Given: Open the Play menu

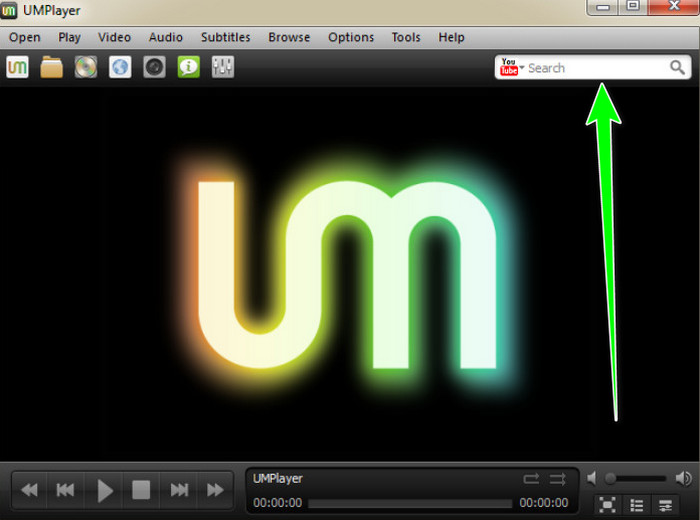Looking at the screenshot, I should [x=69, y=37].
